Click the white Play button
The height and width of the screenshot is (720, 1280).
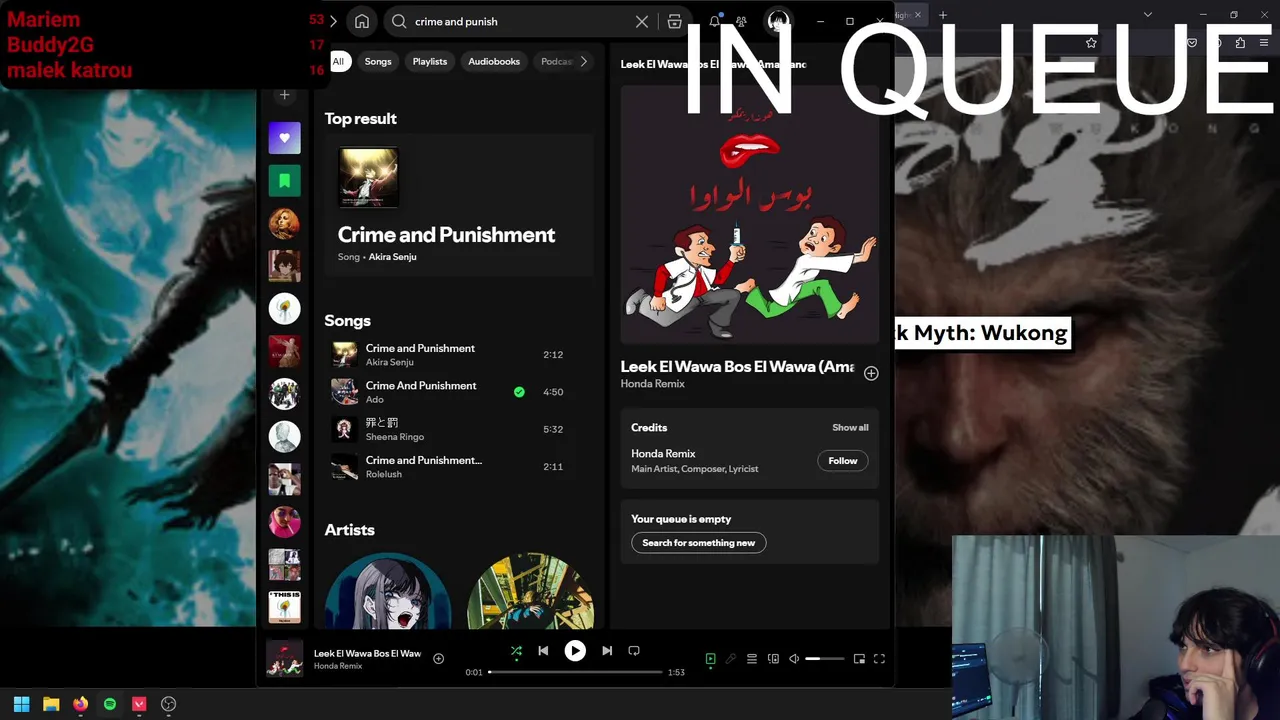click(575, 650)
